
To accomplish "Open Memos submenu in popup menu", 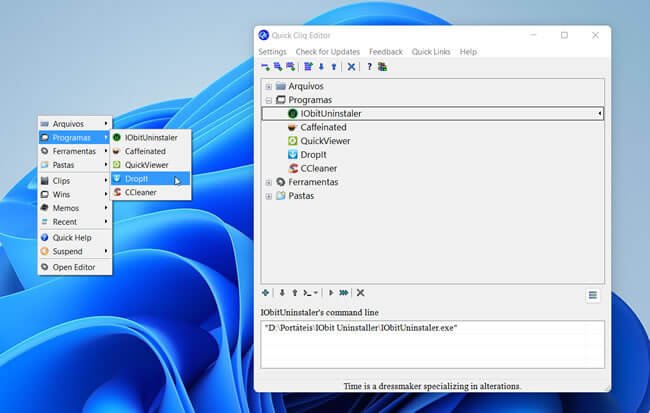I will click(x=75, y=208).
